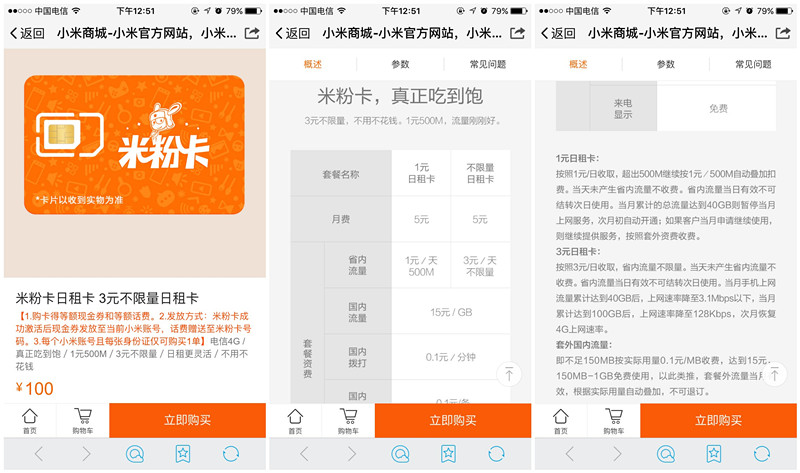Tap bookmark star icon in middle phone screen

(x=448, y=454)
